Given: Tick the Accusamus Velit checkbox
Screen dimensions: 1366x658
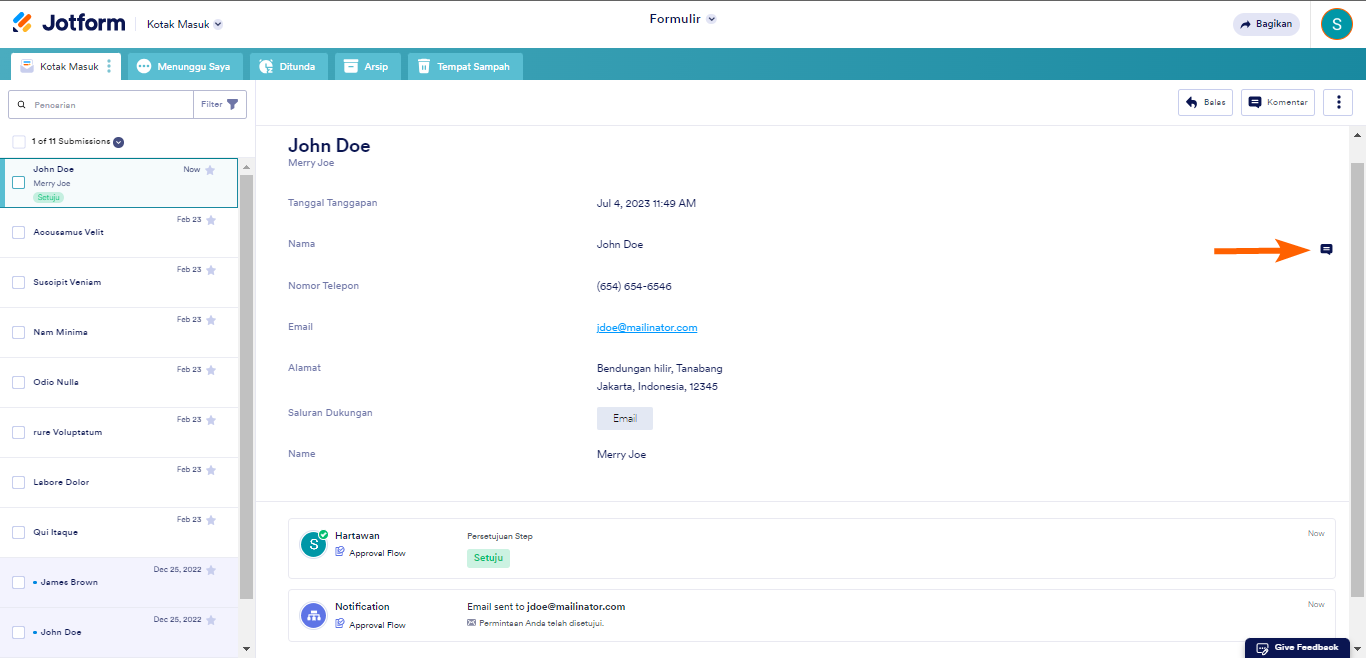Looking at the screenshot, I should pos(18,232).
